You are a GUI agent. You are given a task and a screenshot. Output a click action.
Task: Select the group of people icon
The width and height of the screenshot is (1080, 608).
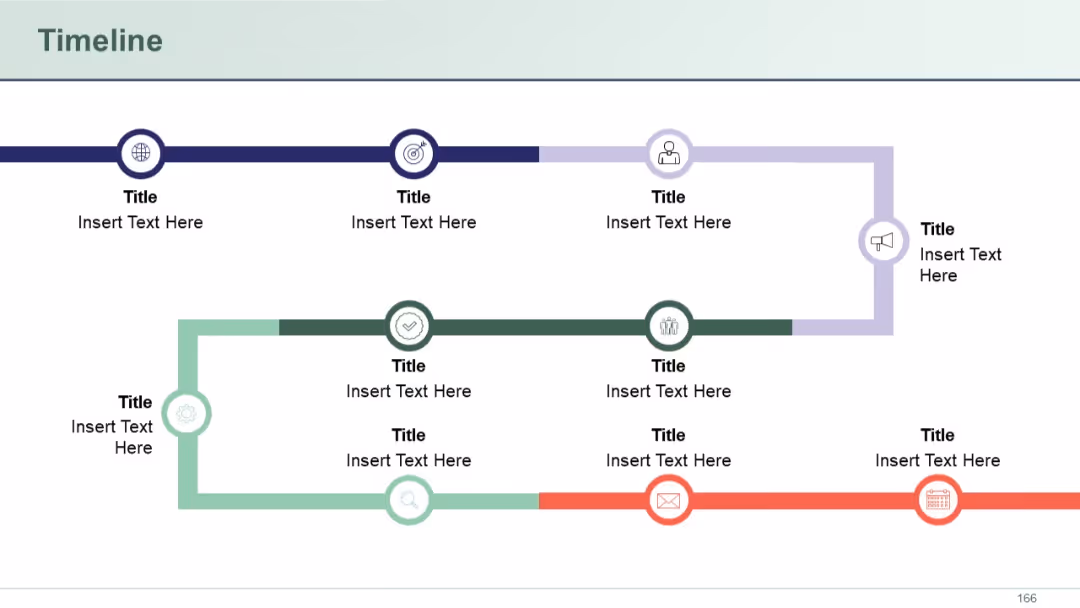[x=668, y=326]
